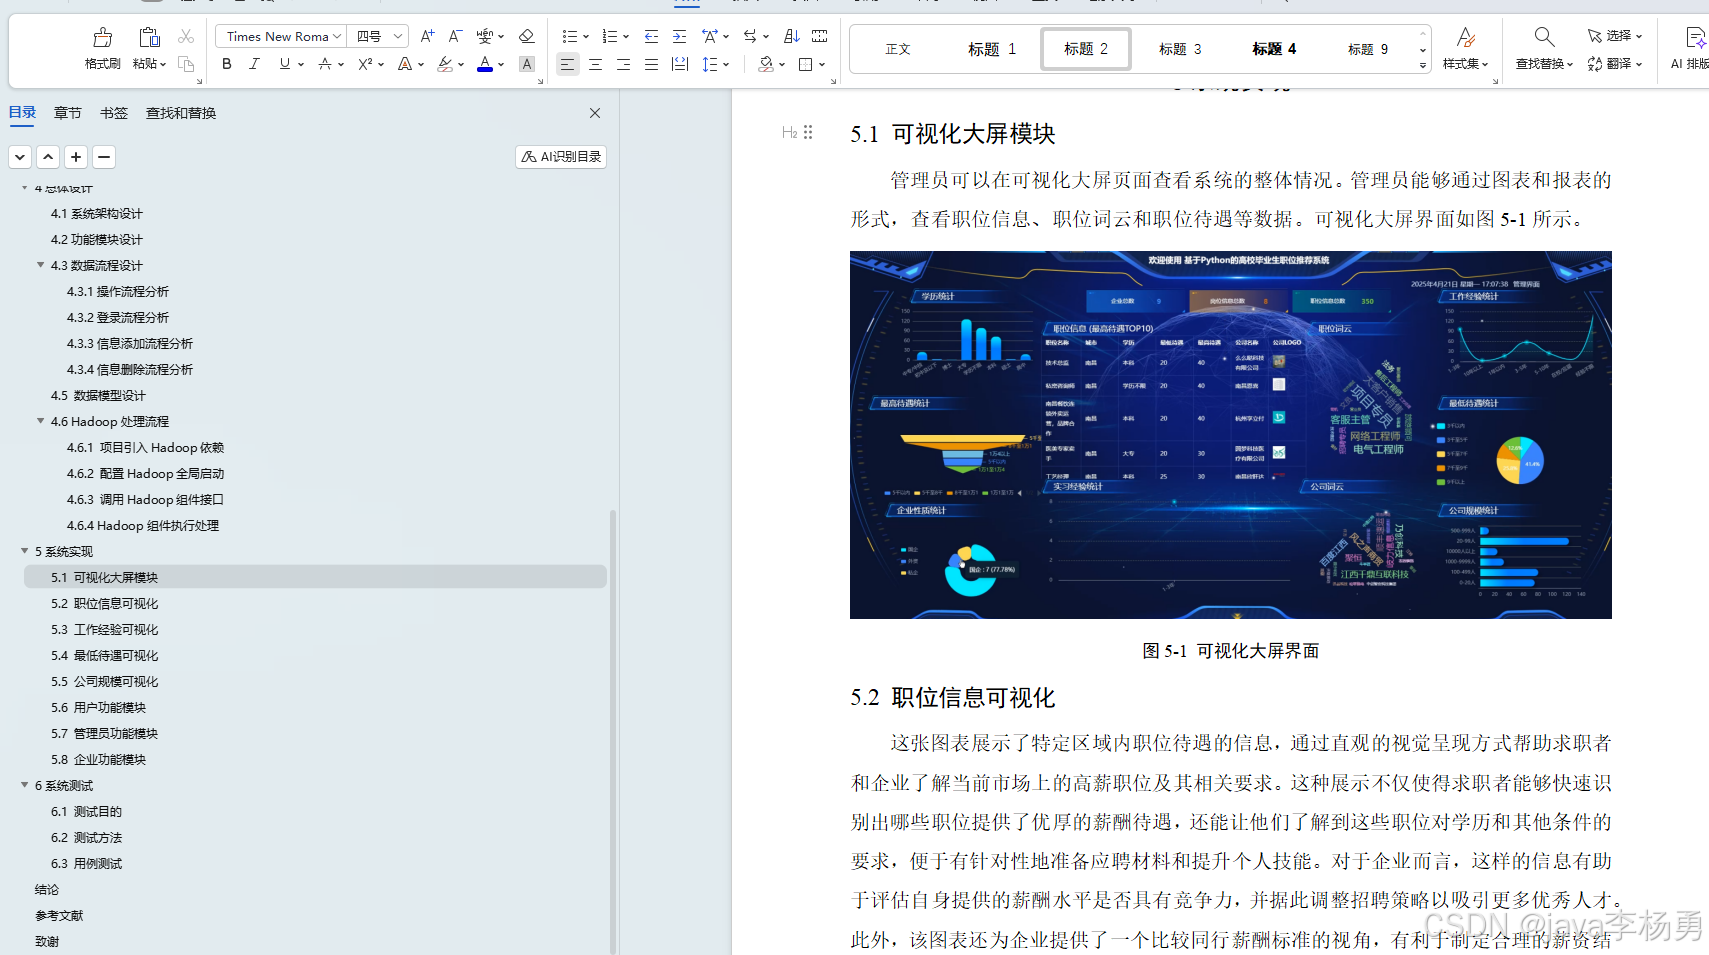Open the Times New Roman font dropdown
1709x955 pixels.
(x=337, y=37)
